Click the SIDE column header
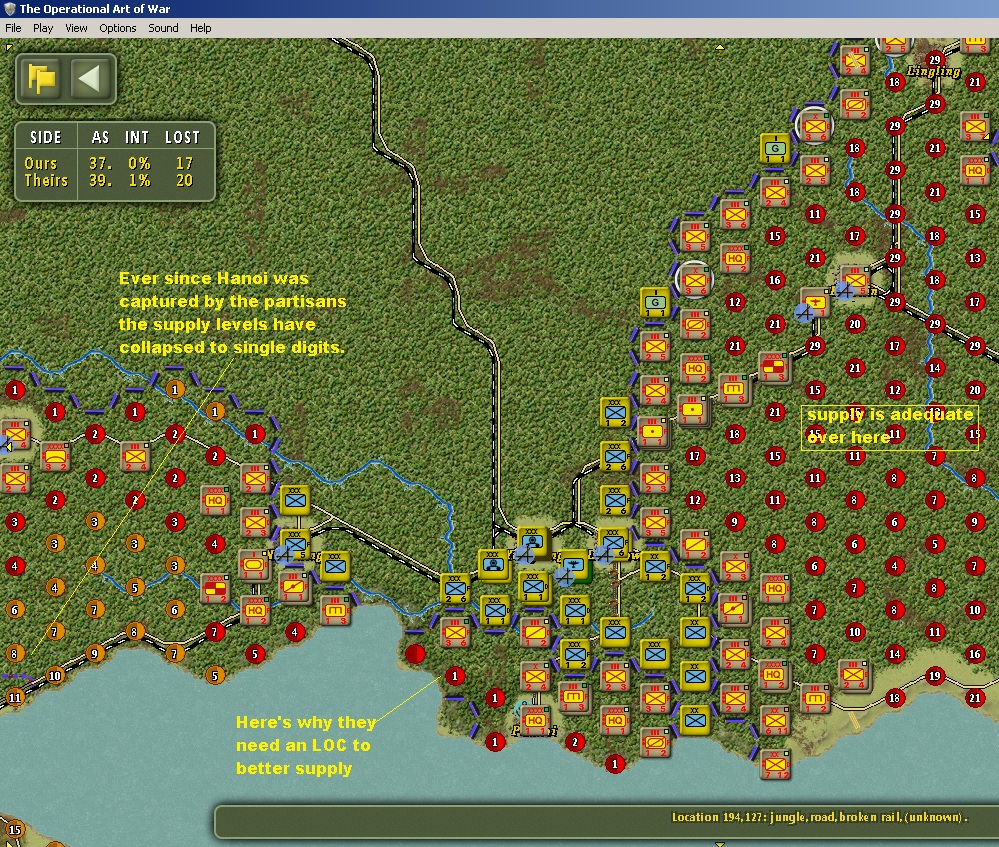The height and width of the screenshot is (847, 999). pyautogui.click(x=46, y=137)
